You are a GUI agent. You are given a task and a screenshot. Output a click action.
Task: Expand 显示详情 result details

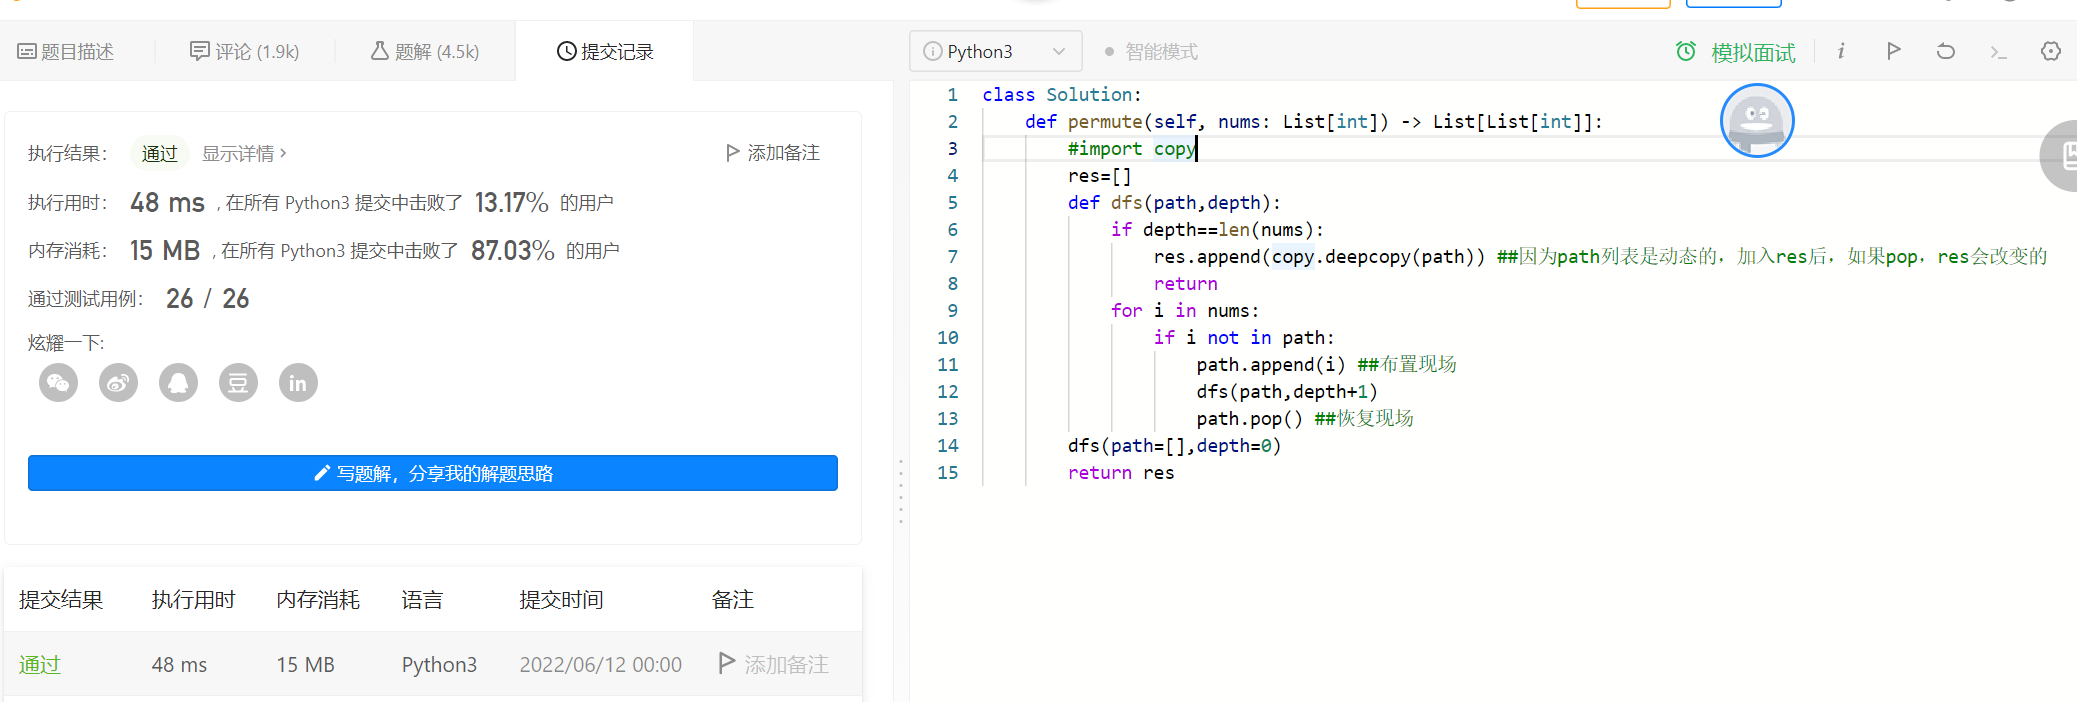click(x=244, y=153)
